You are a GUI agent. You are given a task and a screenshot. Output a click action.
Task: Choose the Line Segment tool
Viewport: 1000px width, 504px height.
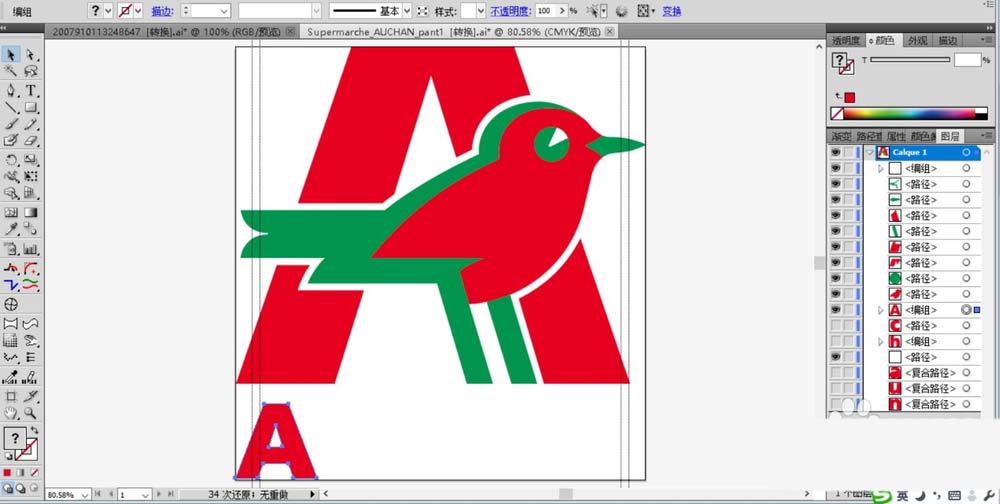(x=11, y=107)
